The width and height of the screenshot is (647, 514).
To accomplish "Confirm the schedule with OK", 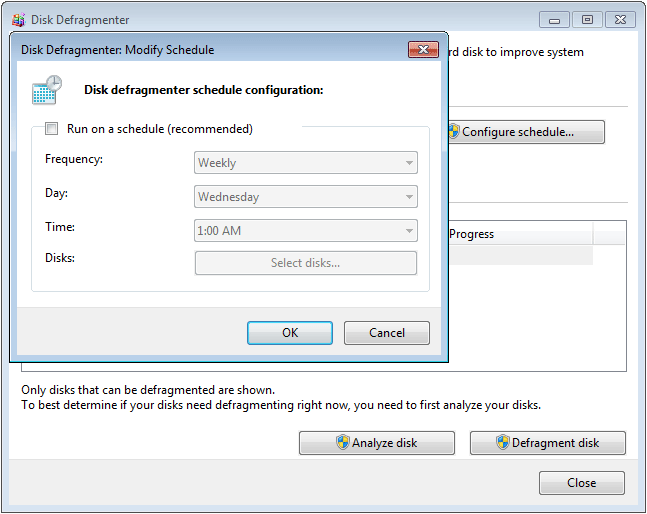I will coord(290,333).
